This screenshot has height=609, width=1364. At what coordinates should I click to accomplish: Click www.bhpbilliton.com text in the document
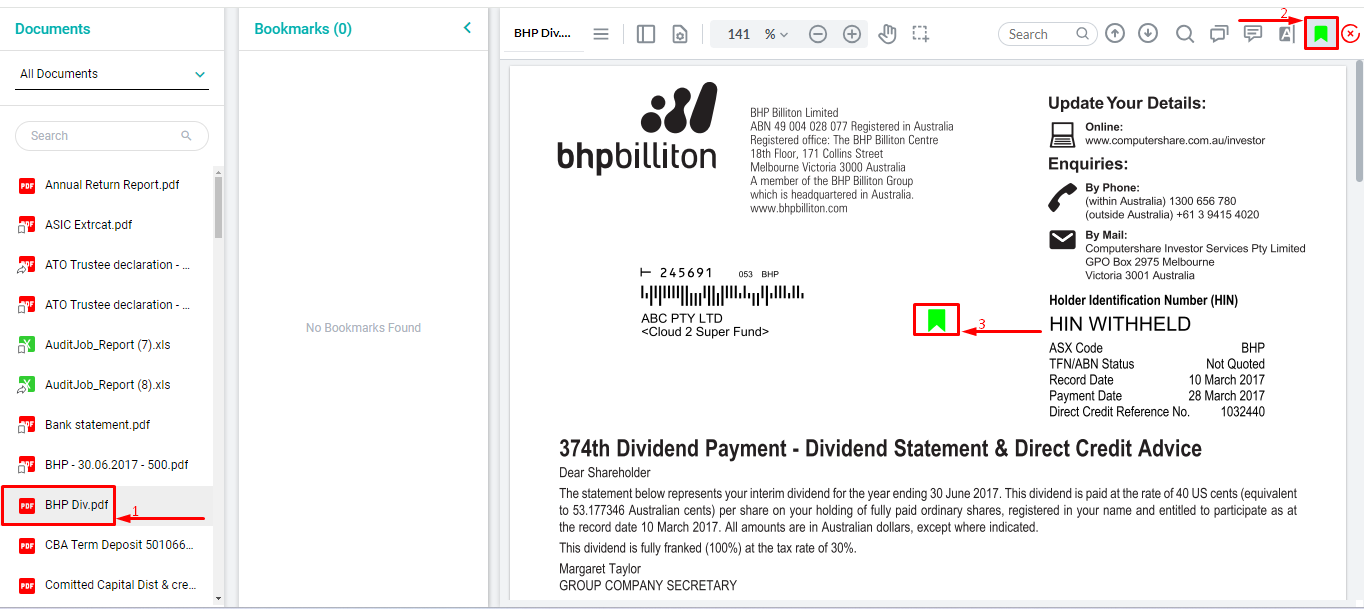point(799,209)
